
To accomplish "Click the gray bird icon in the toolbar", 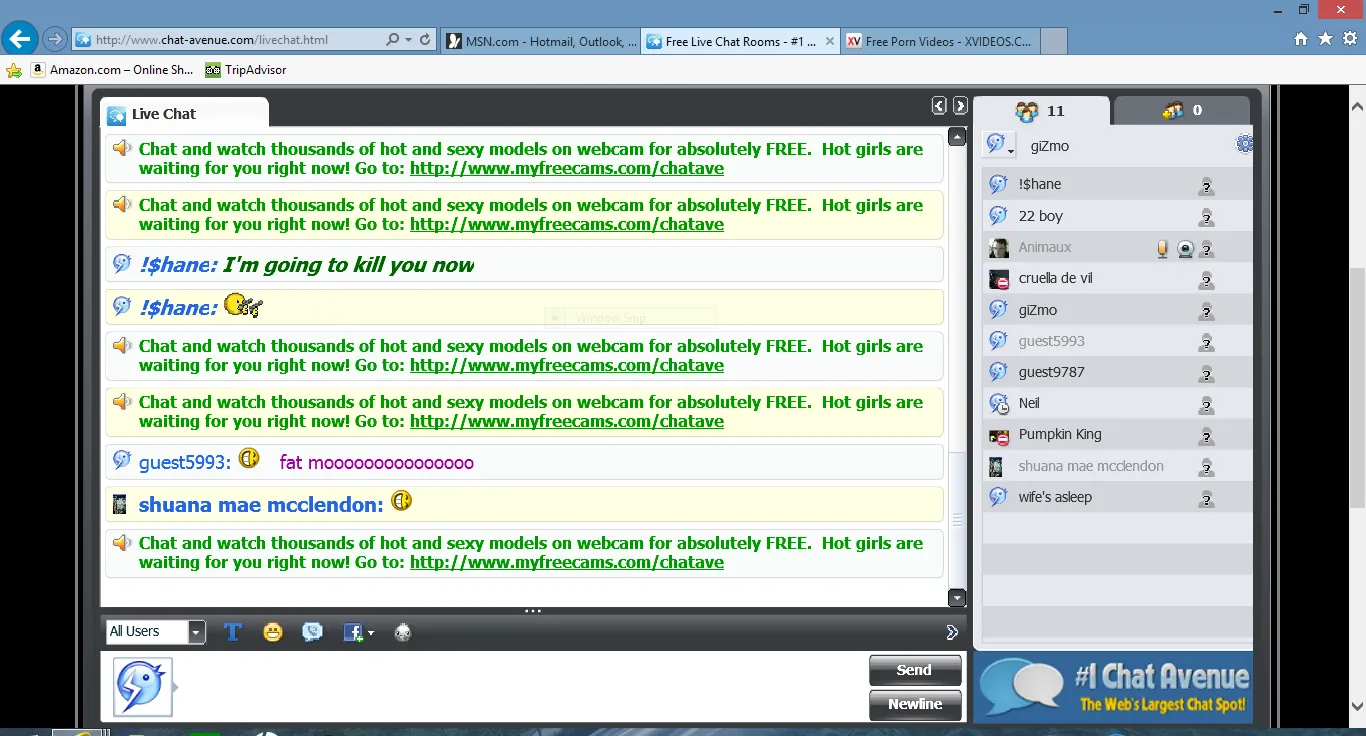I will pyautogui.click(x=403, y=632).
